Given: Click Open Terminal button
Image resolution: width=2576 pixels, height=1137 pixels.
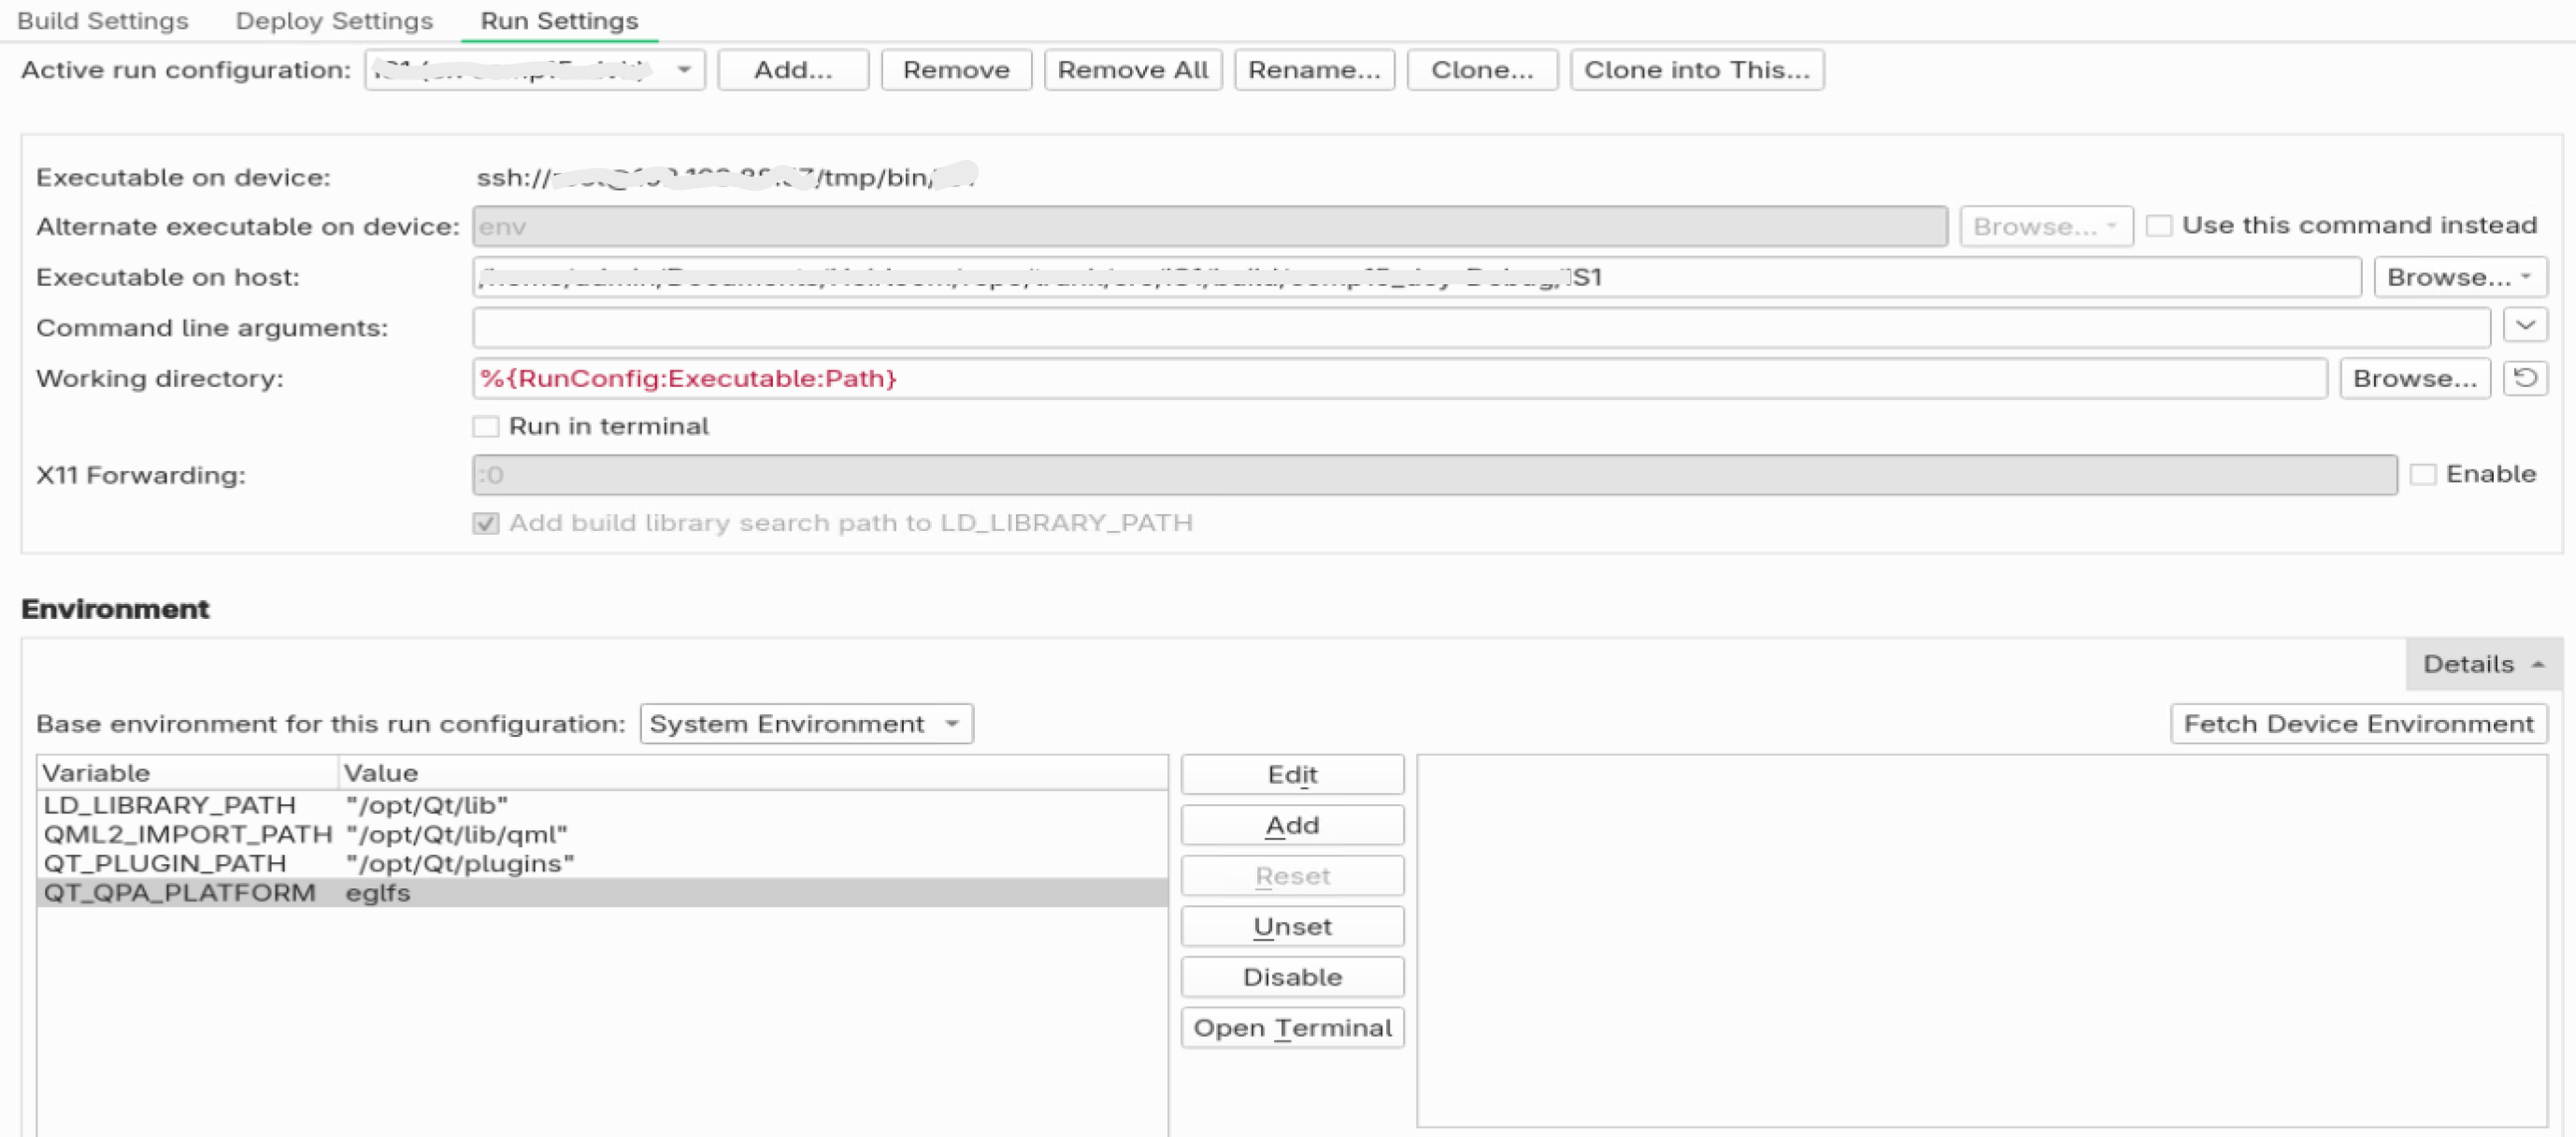Looking at the screenshot, I should point(1292,1027).
